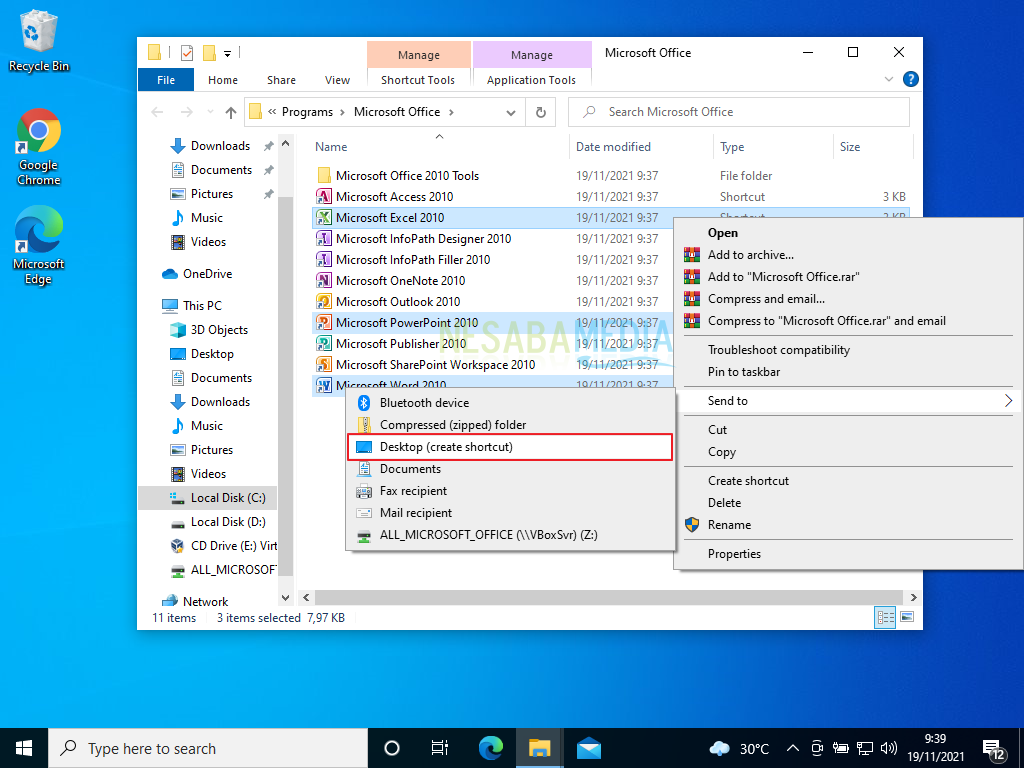Screen dimensions: 1024x768
Task: Open Recycle Bin from the desktop
Action: (x=38, y=33)
